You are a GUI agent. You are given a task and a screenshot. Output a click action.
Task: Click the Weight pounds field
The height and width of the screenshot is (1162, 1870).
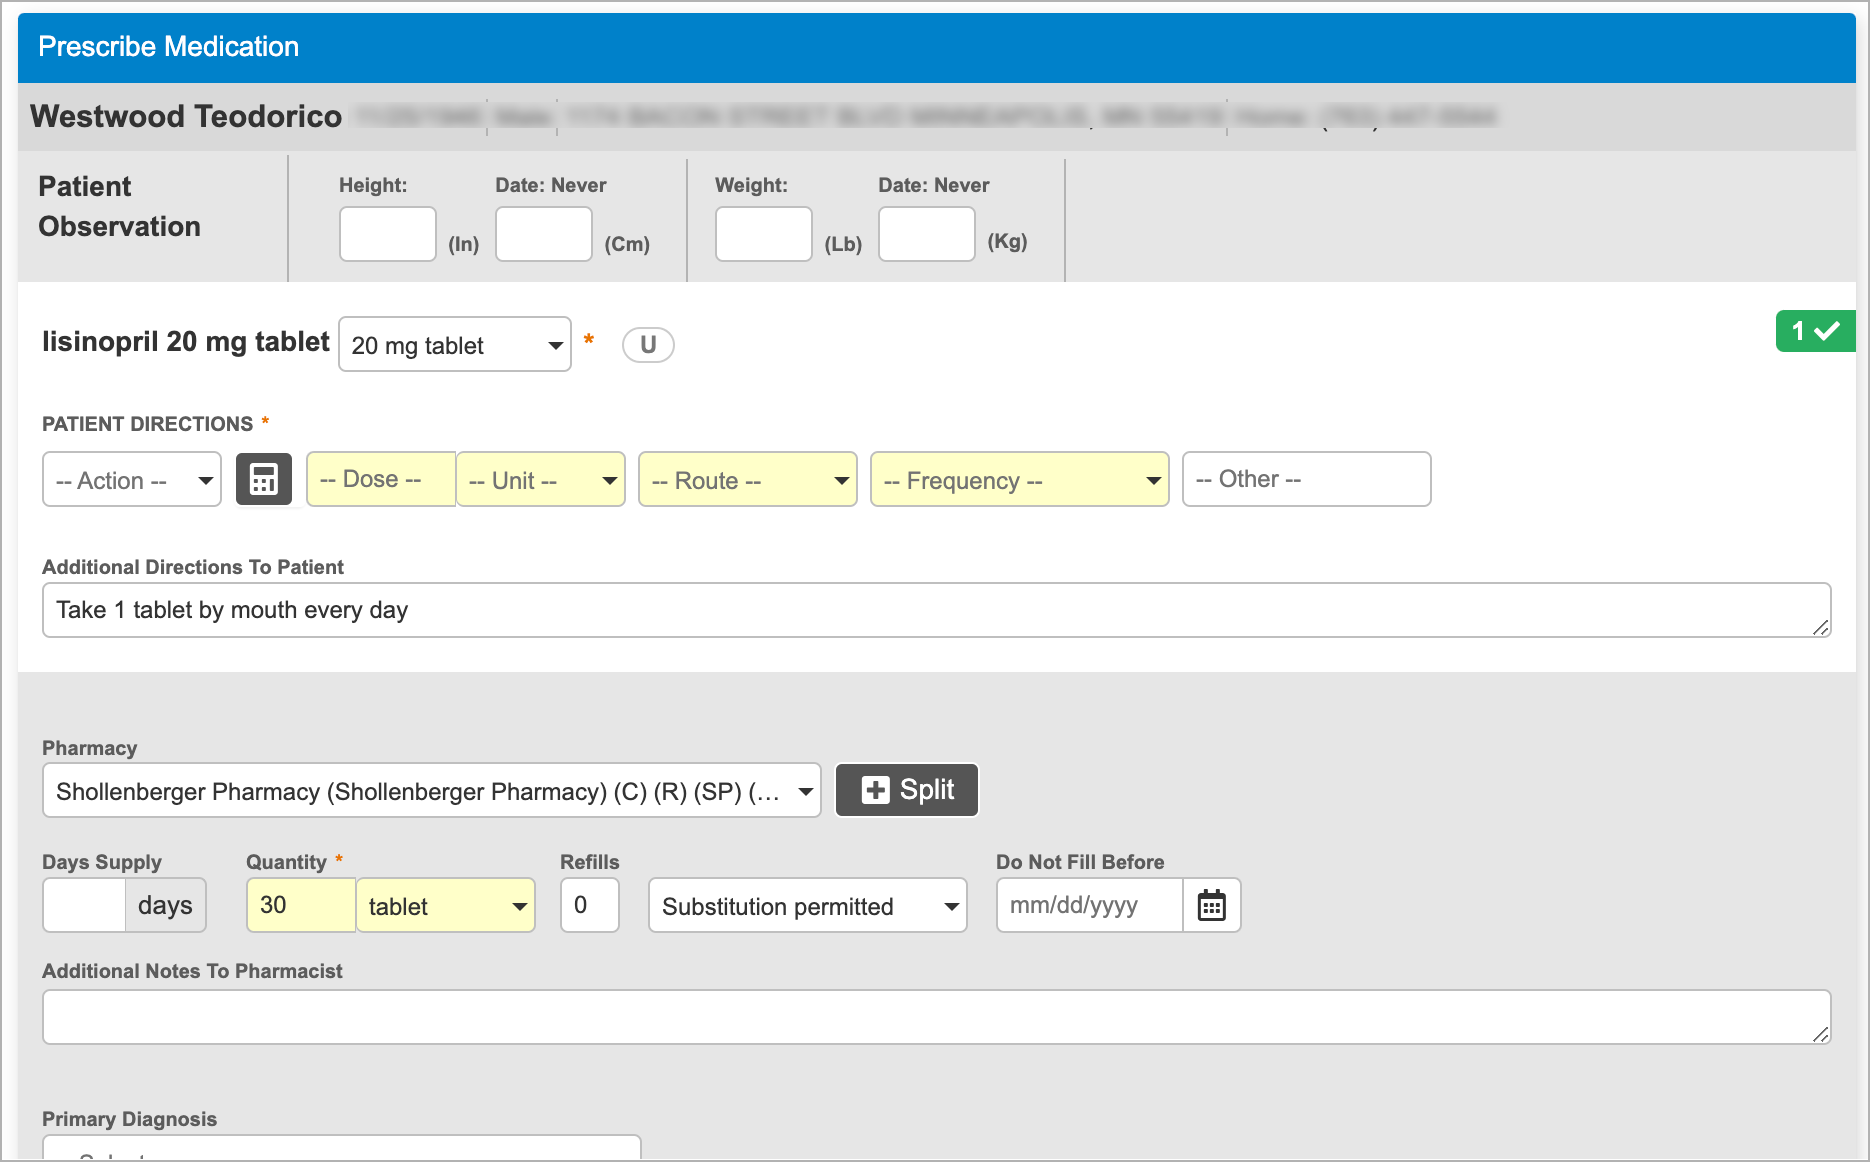[x=764, y=234]
